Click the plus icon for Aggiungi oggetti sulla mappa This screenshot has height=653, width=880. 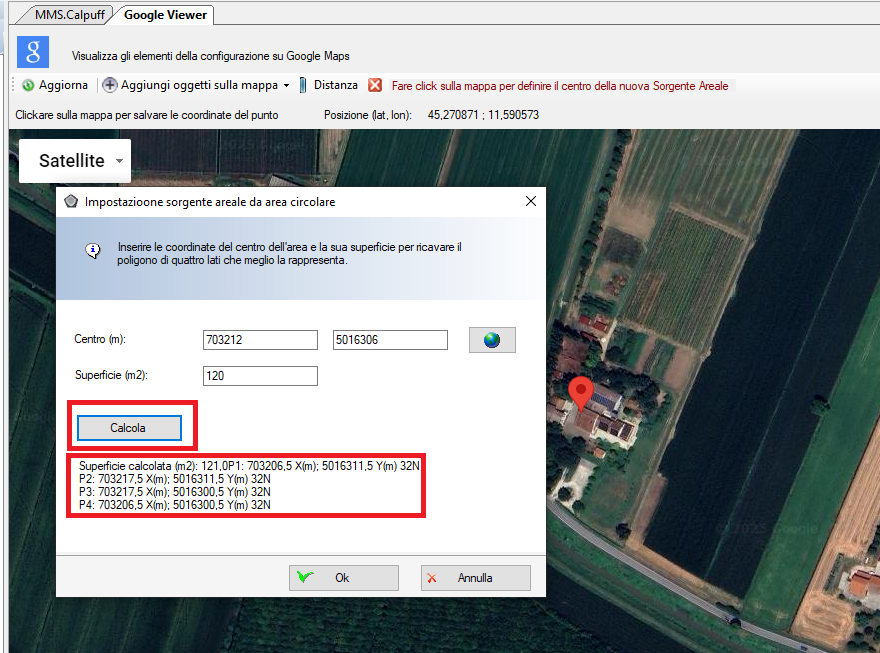[x=110, y=86]
